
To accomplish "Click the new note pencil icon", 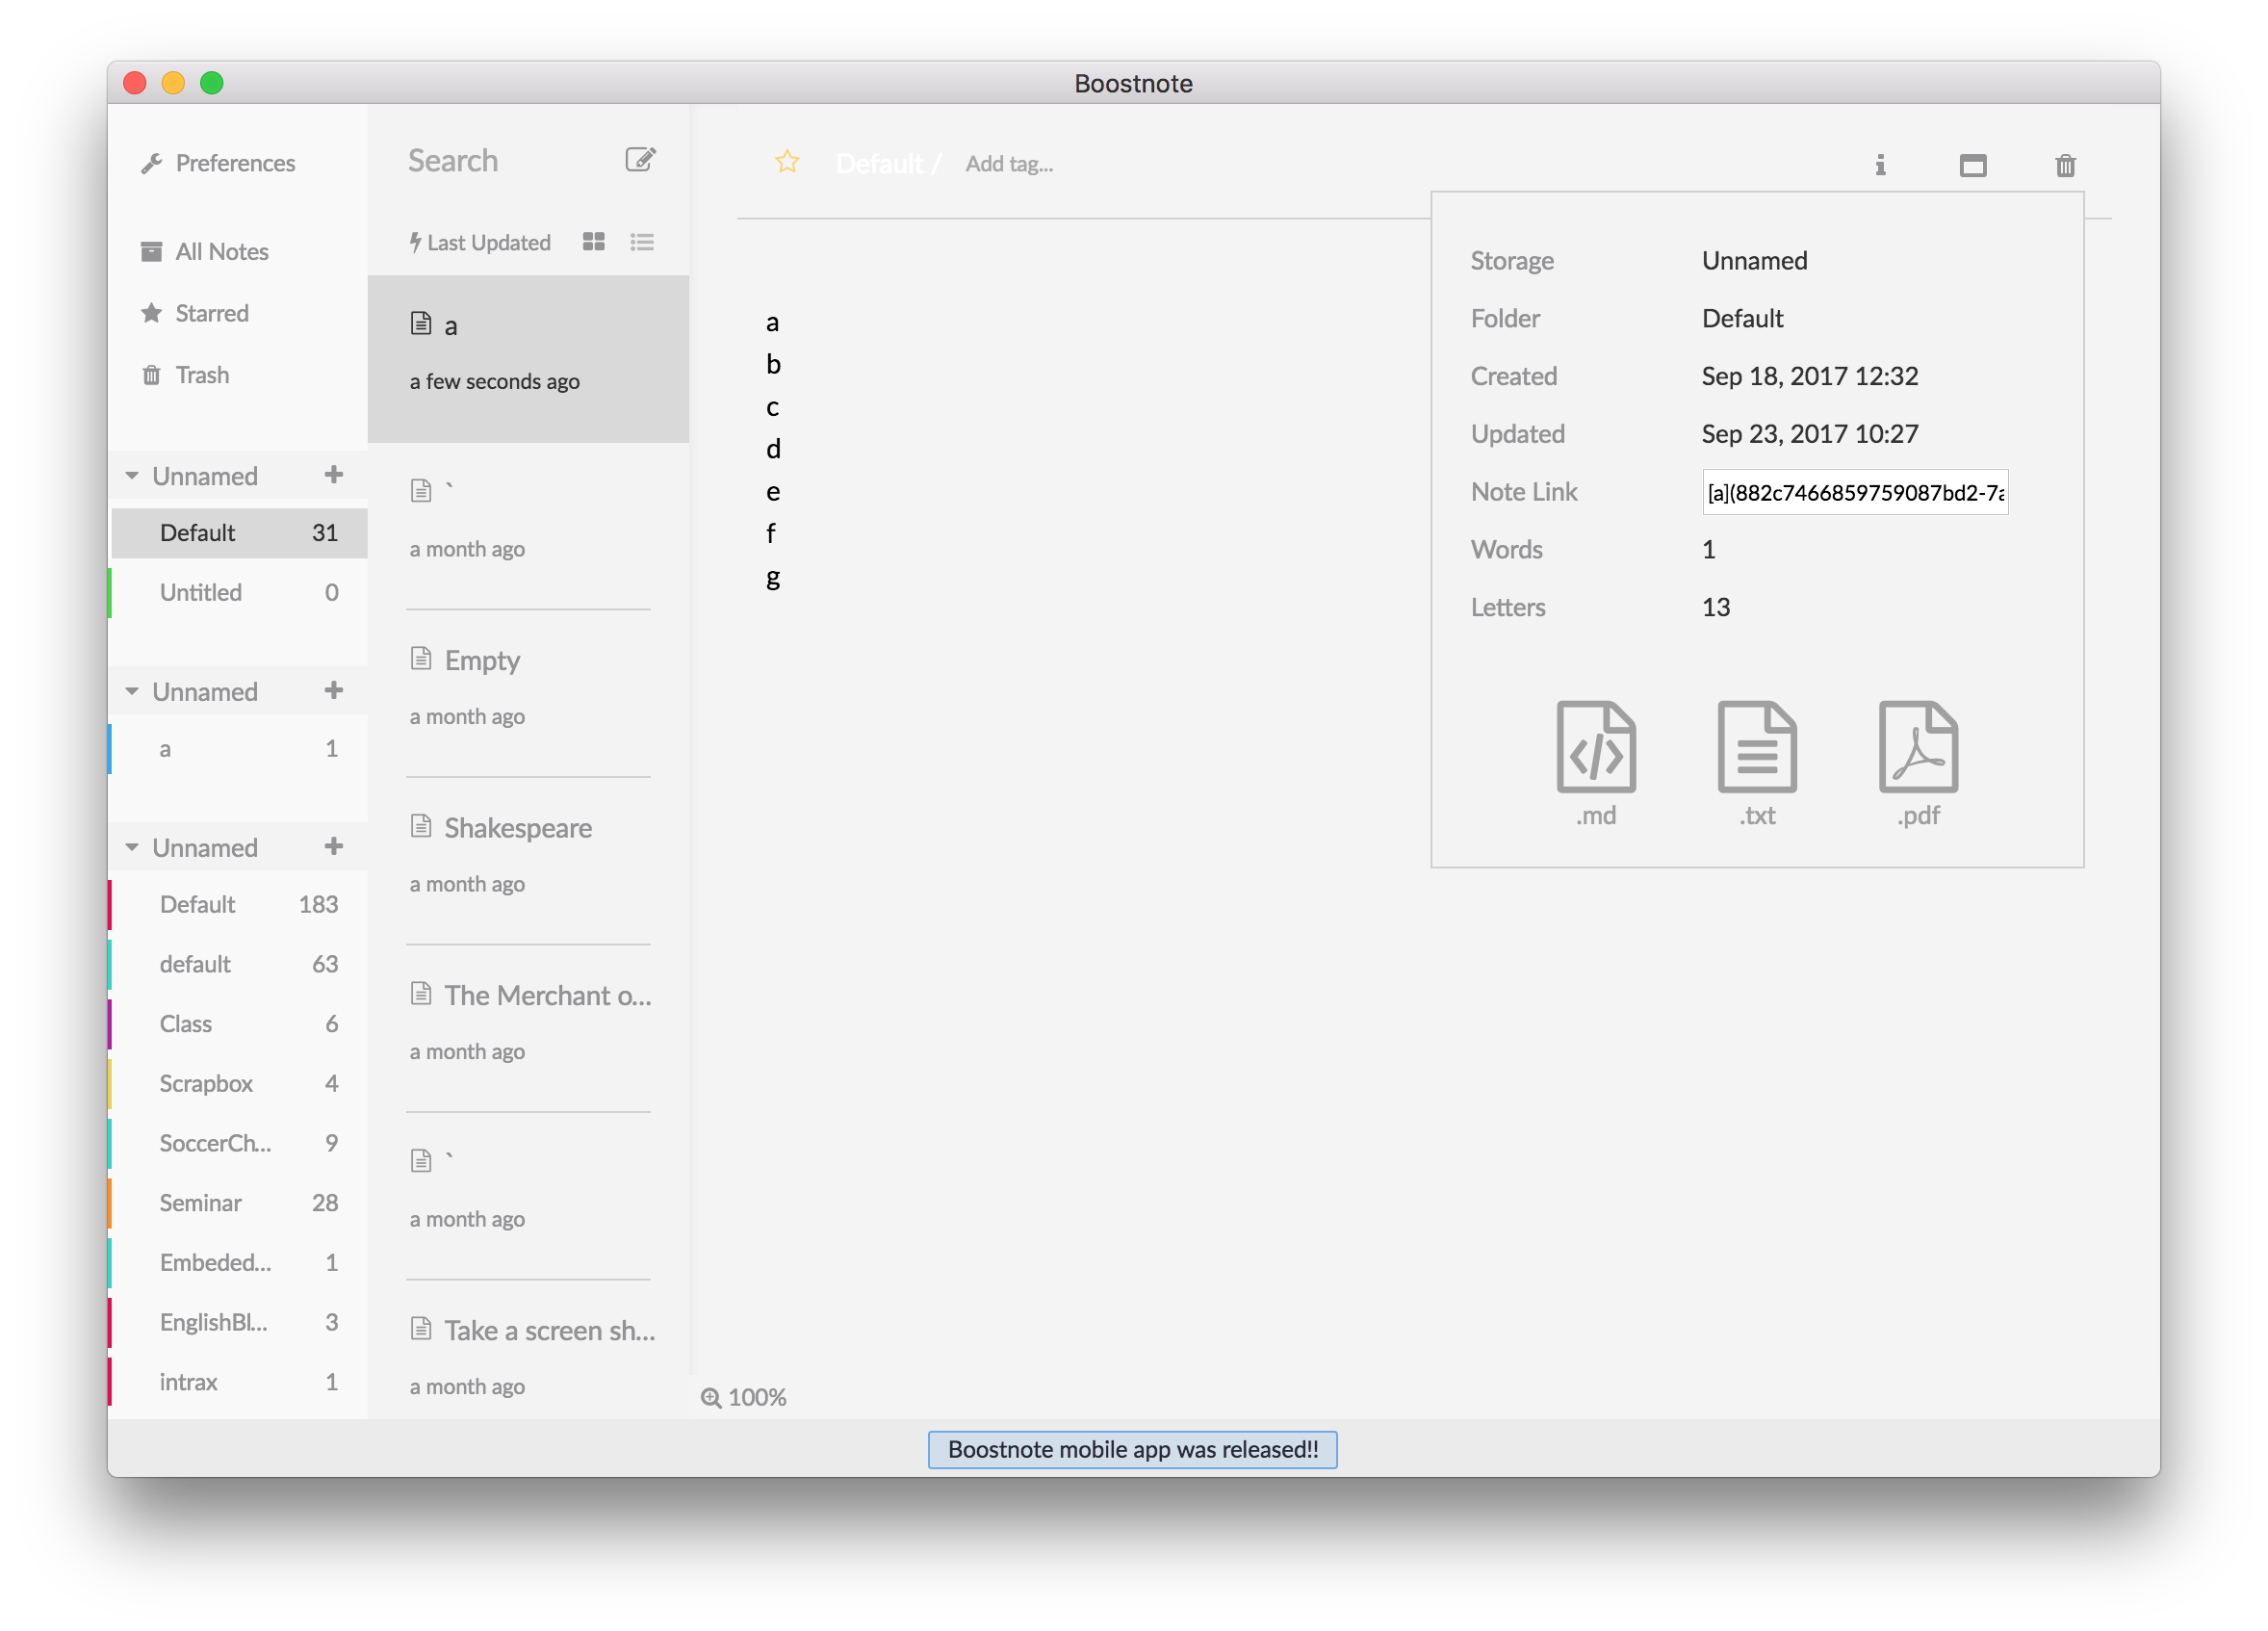I will [640, 160].
